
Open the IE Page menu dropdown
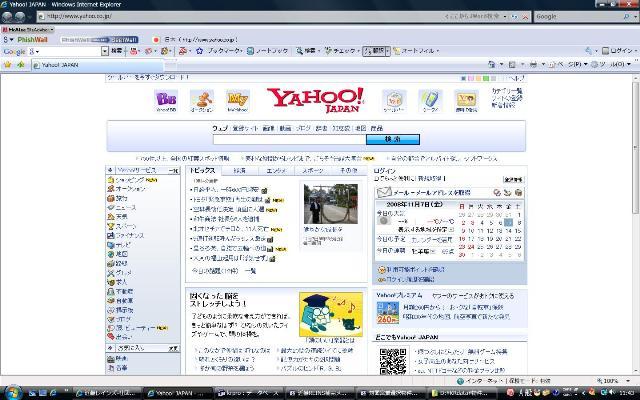click(x=586, y=64)
